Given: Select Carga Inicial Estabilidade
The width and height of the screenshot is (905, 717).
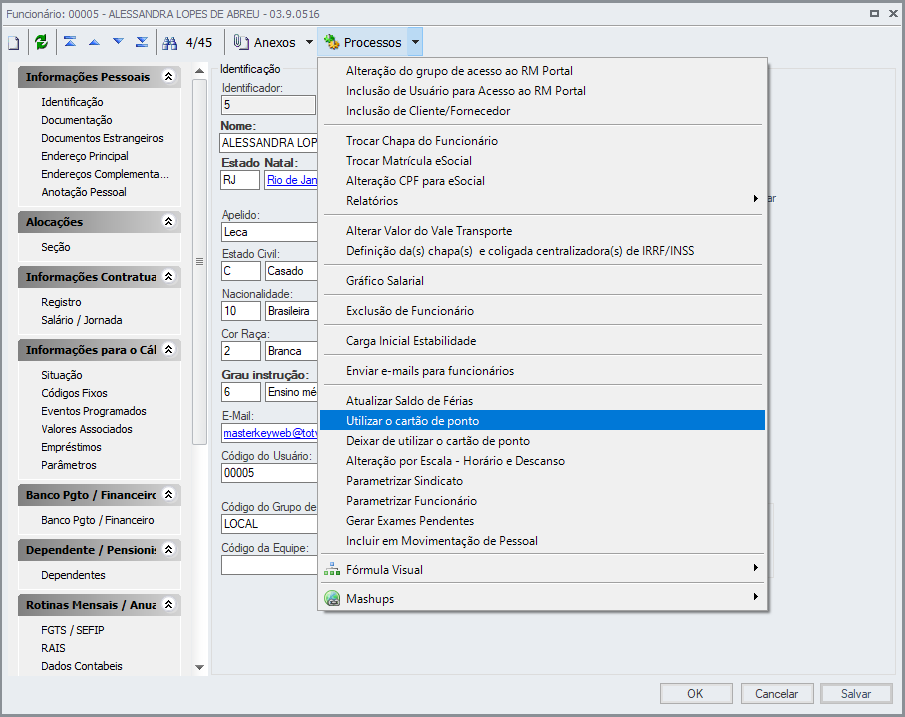Looking at the screenshot, I should tap(542, 341).
